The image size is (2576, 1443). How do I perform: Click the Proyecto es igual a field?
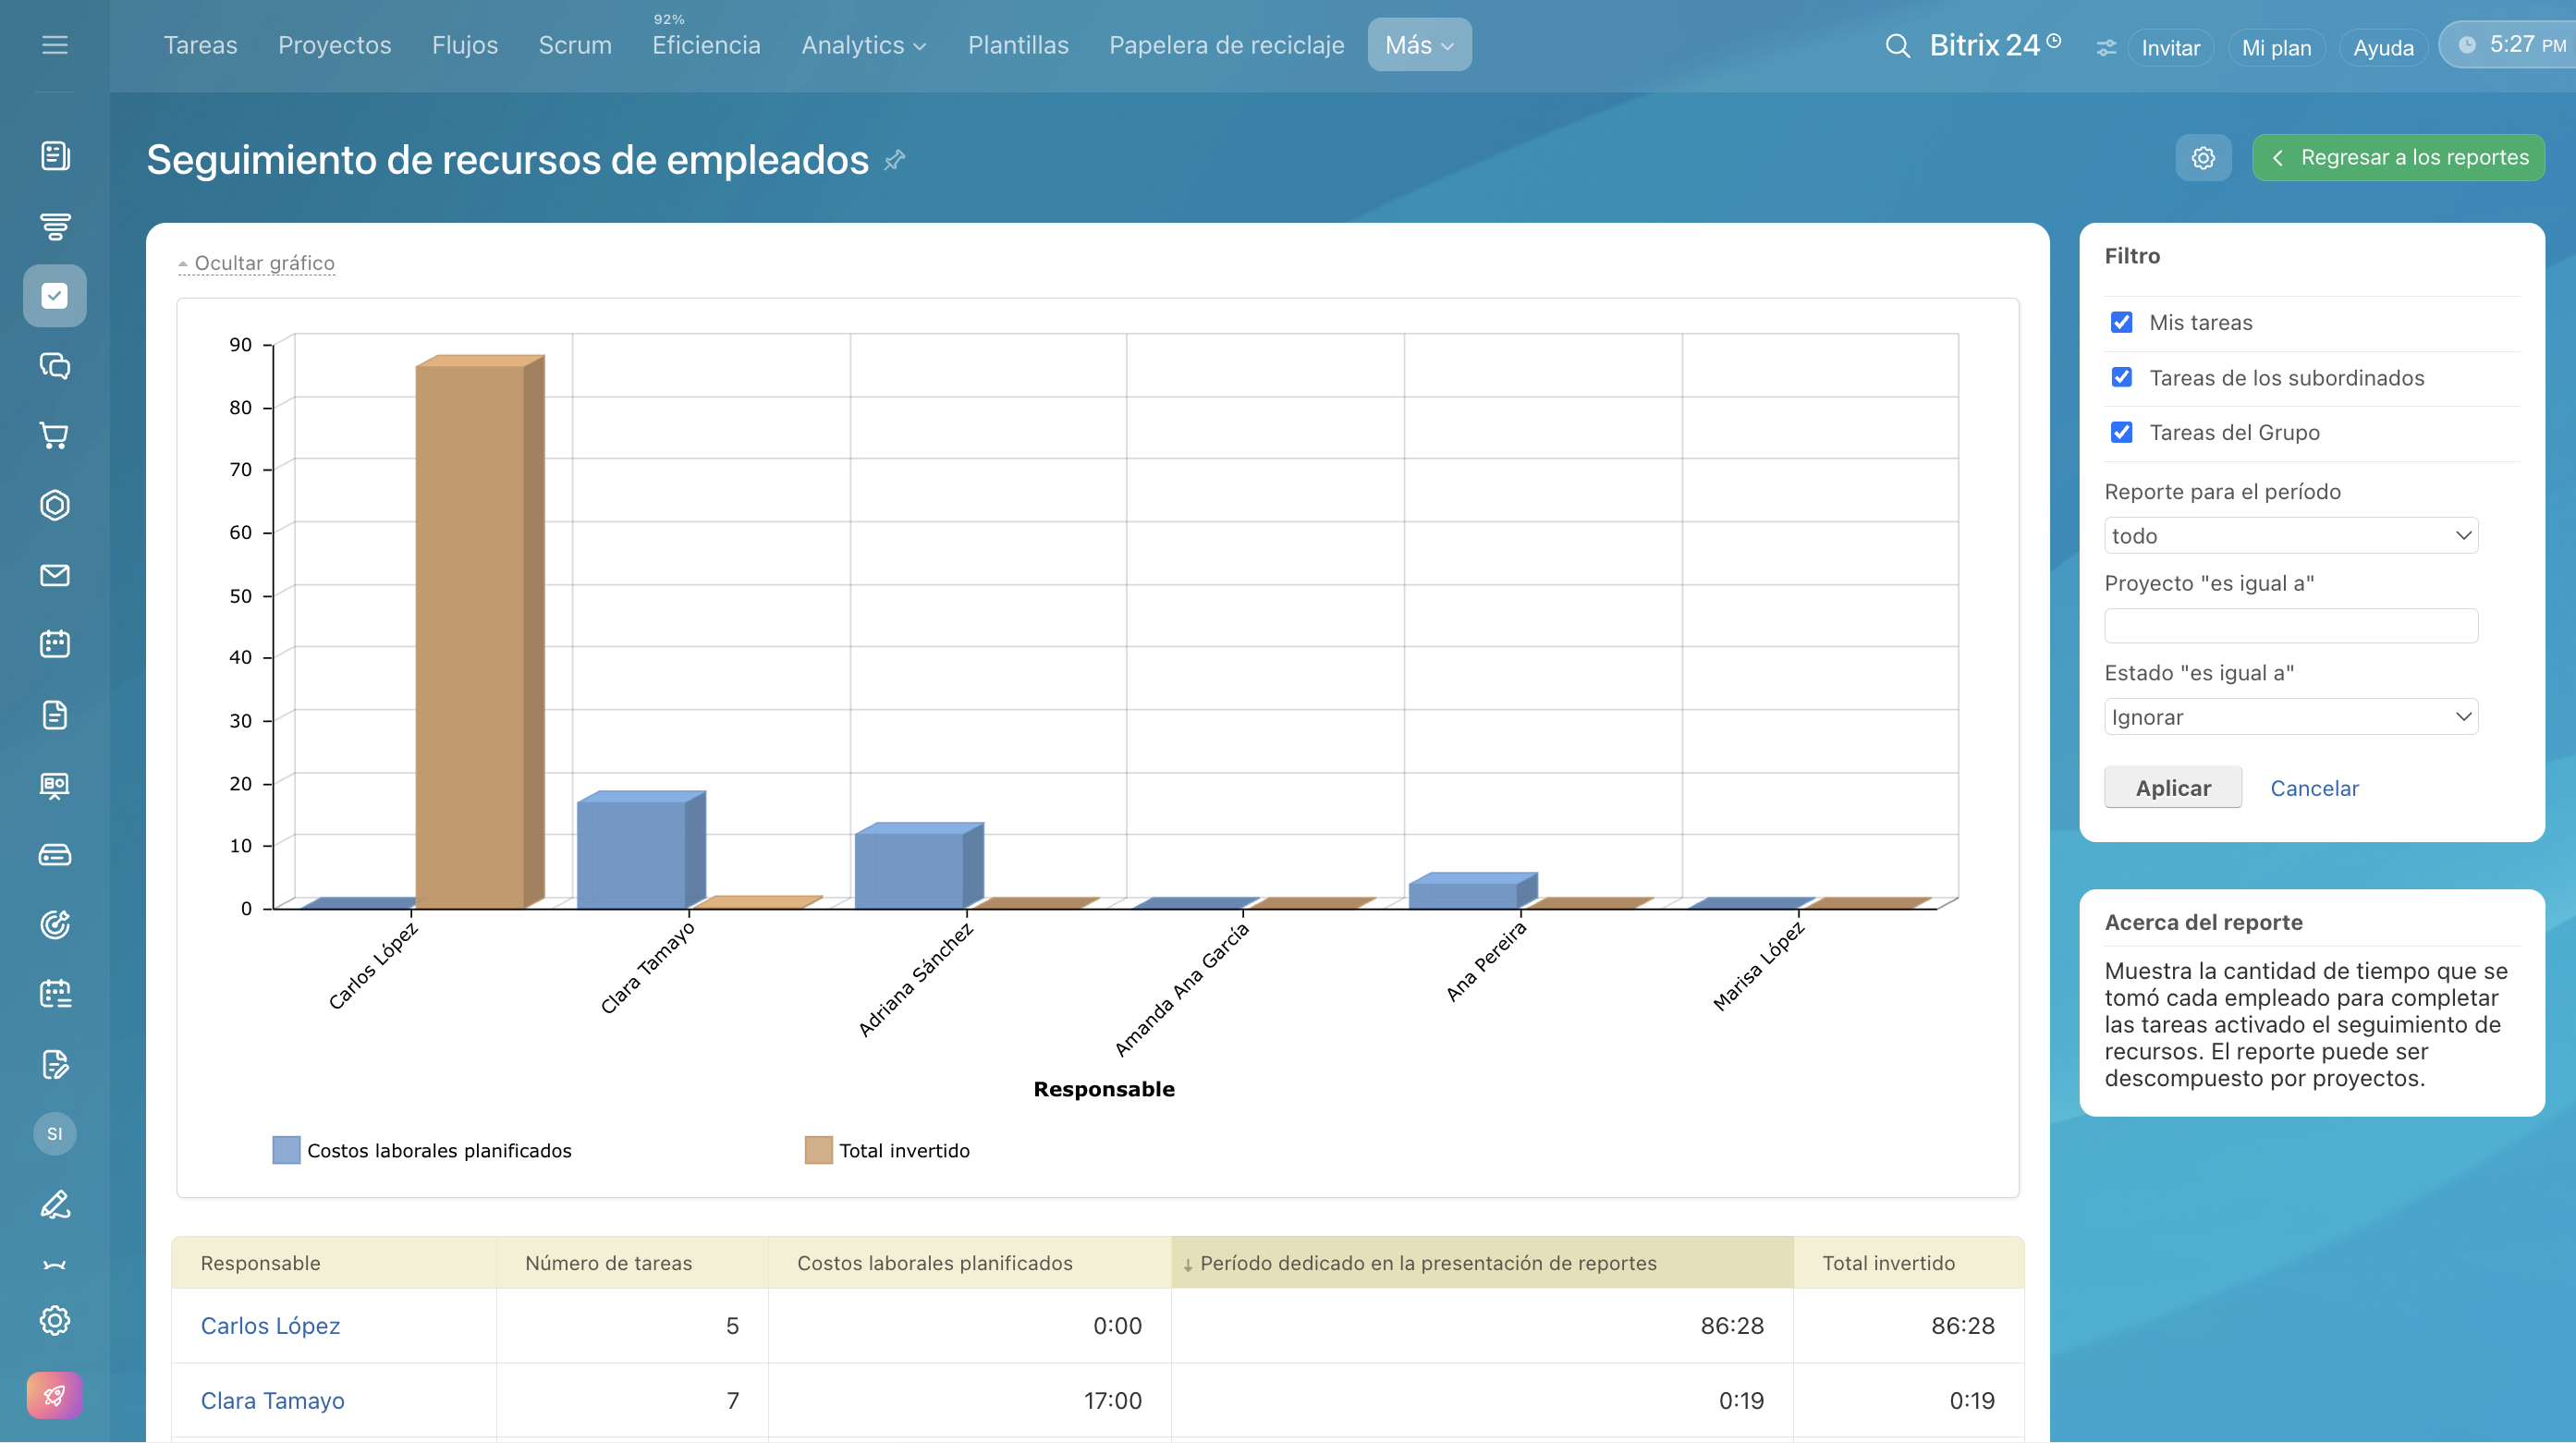2291,626
